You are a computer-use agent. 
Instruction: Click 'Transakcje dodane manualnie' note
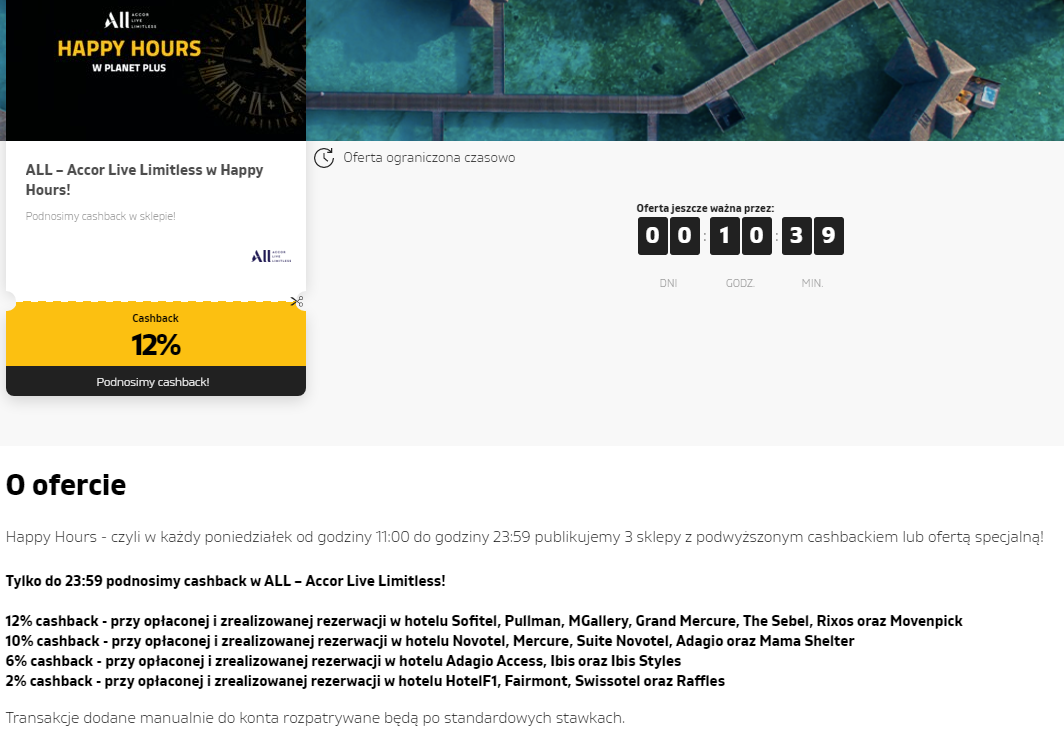coord(315,718)
